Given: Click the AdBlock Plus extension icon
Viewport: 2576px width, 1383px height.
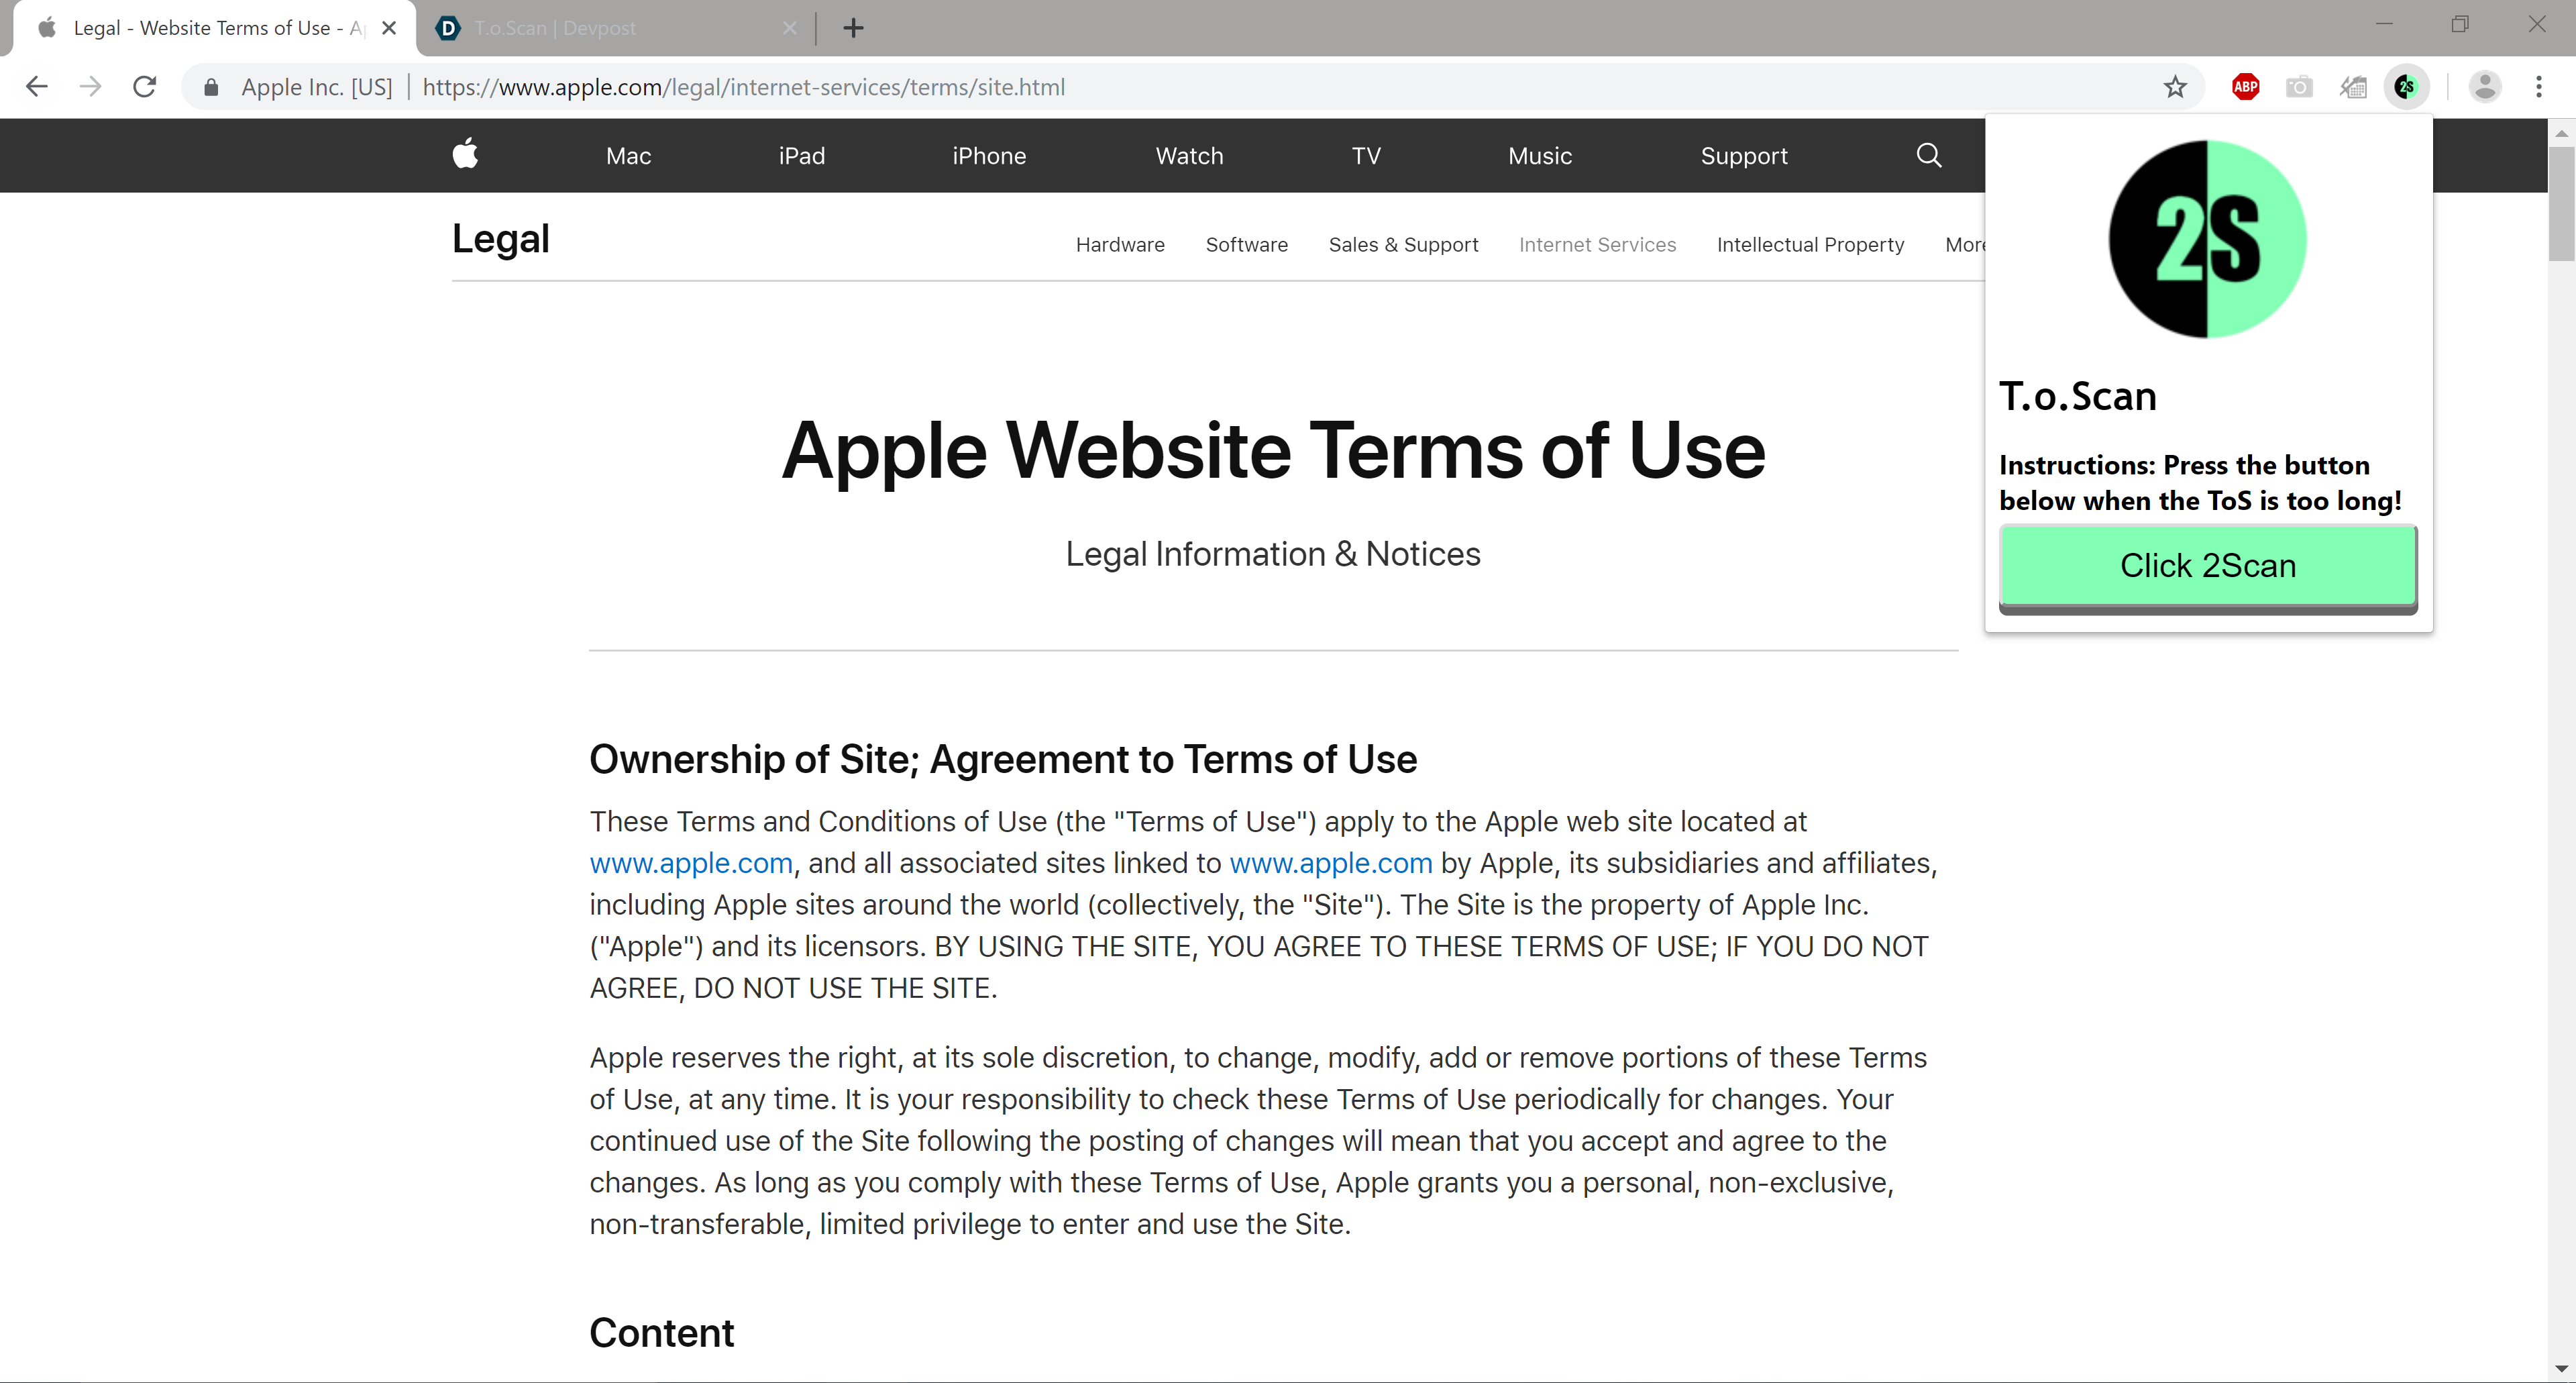Looking at the screenshot, I should (2245, 87).
